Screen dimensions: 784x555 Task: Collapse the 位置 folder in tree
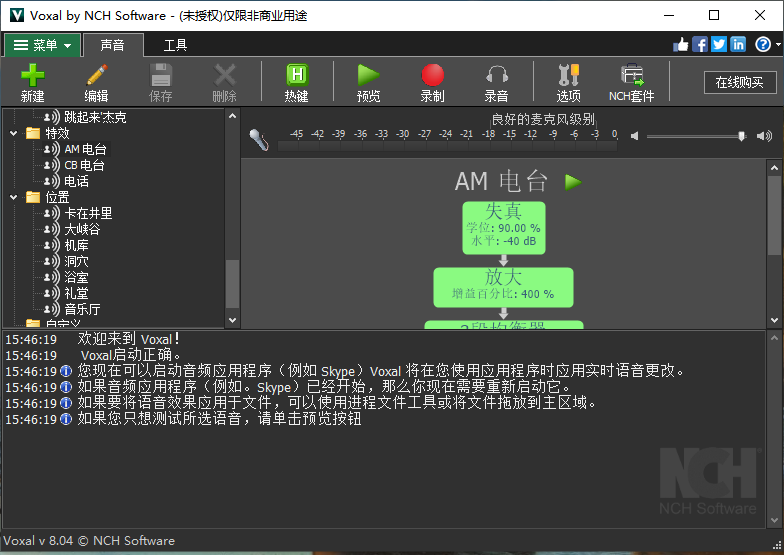click(x=14, y=197)
